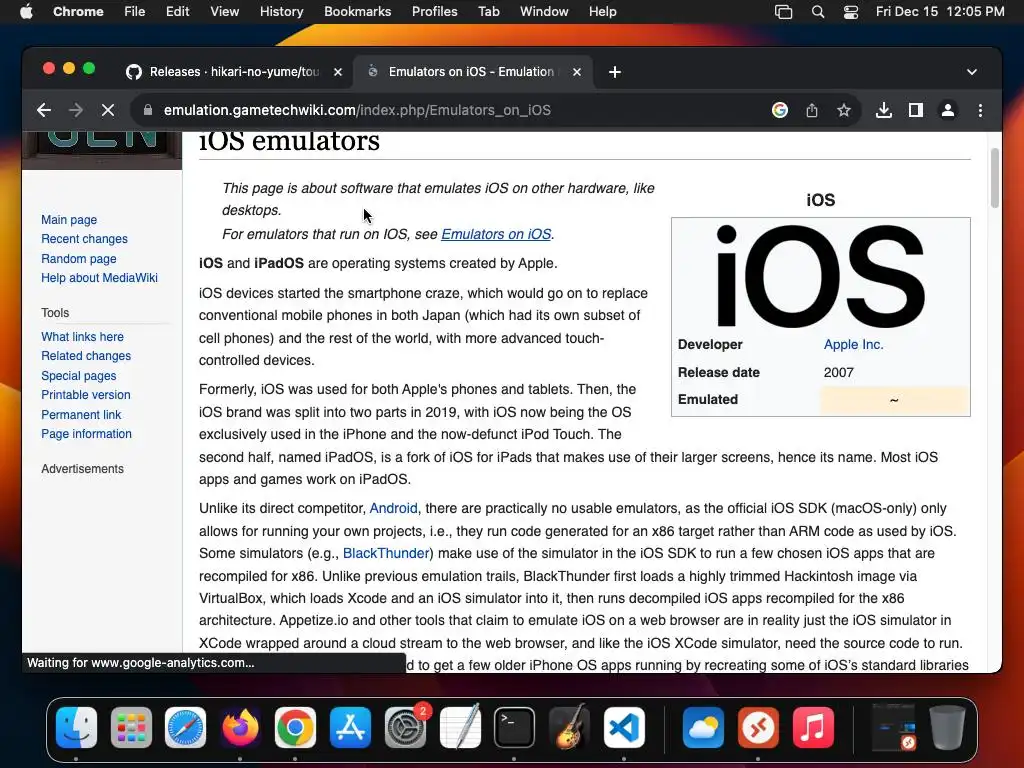Open the Apple menu
The height and width of the screenshot is (768, 1024).
click(x=26, y=11)
